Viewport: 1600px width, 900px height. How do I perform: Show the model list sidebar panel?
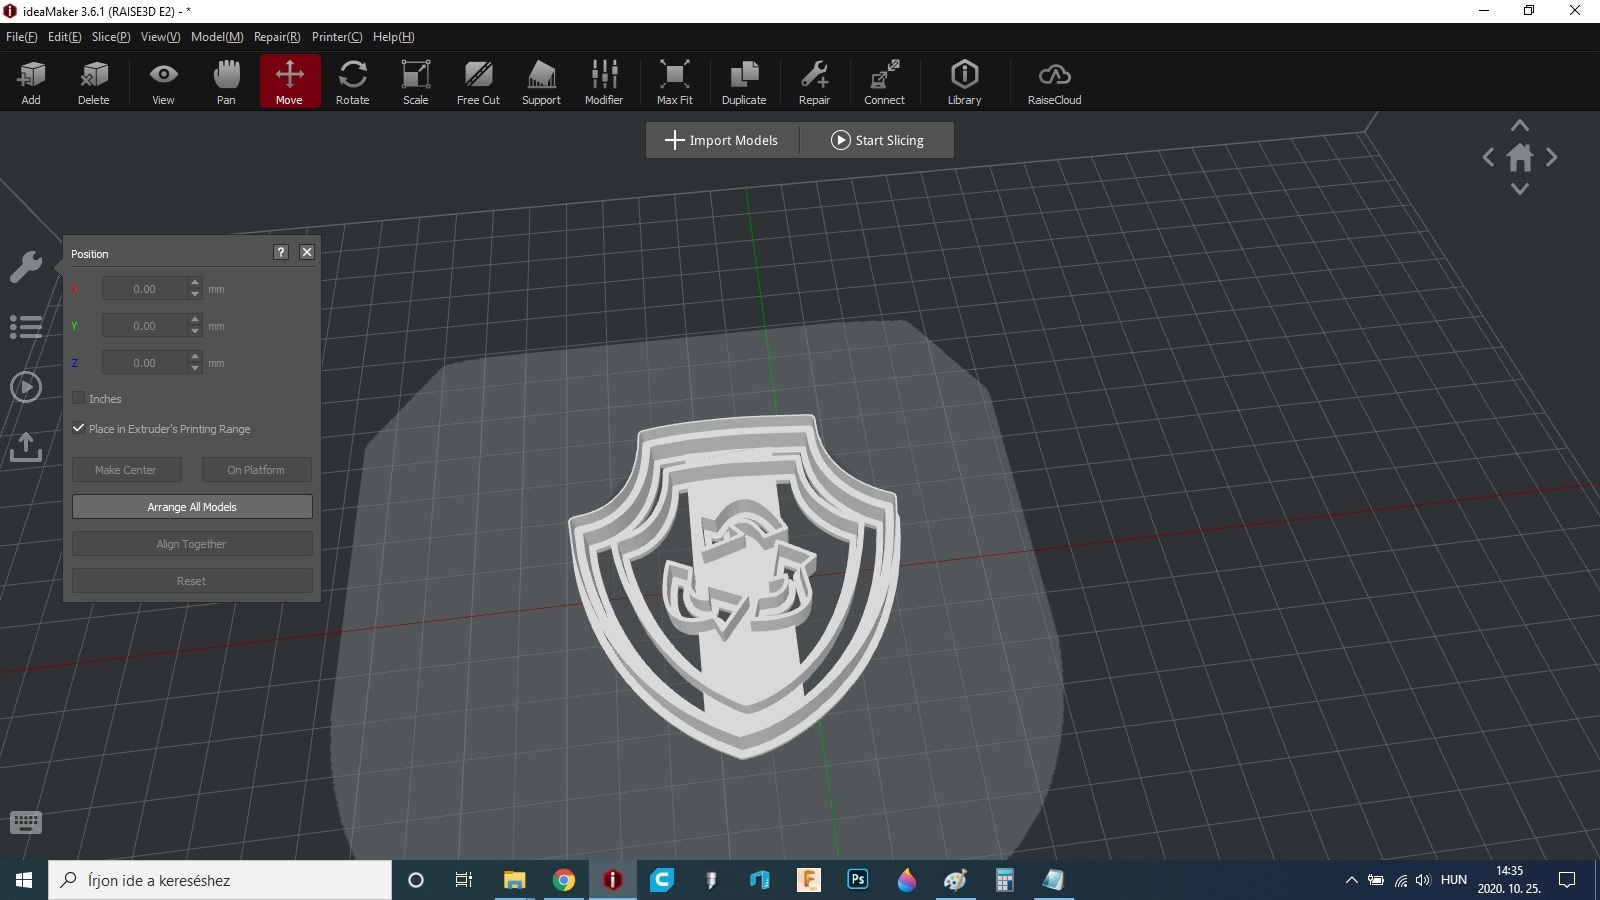tap(25, 327)
